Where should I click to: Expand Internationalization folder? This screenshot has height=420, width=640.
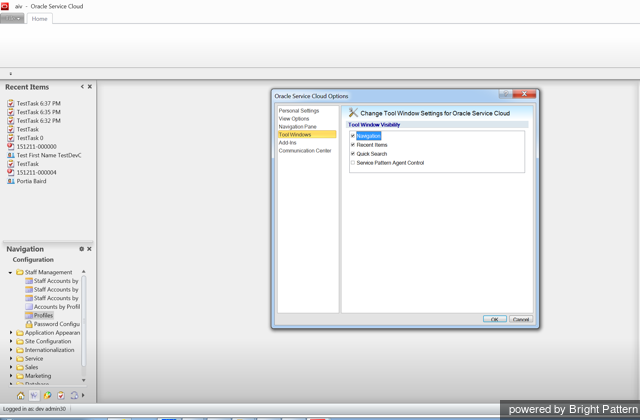pyautogui.click(x=11, y=350)
